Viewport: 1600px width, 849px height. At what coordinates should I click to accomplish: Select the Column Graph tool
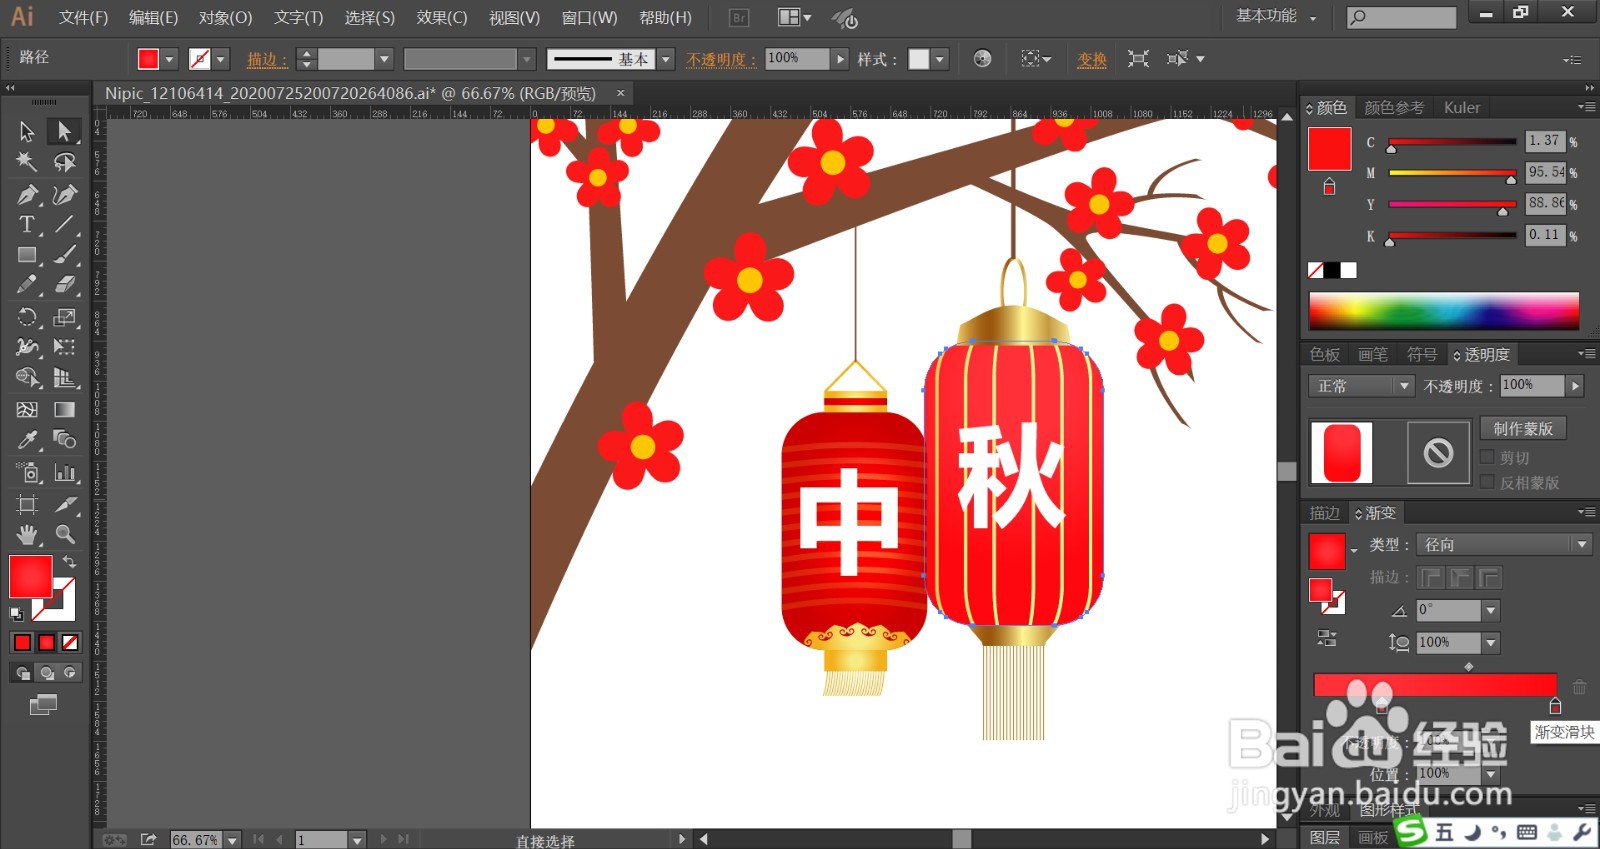pos(64,473)
